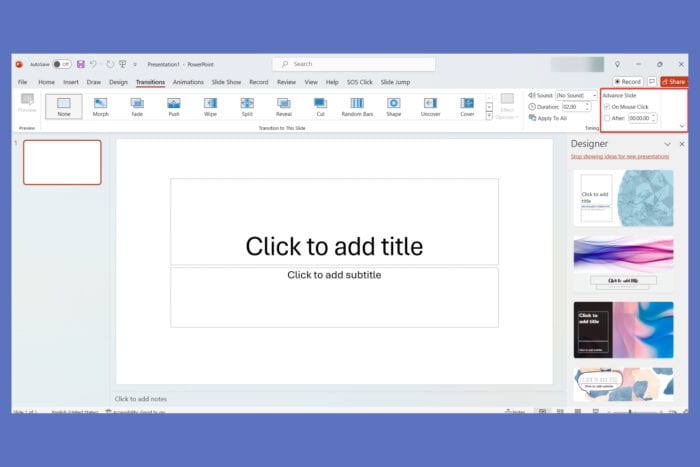700x467 pixels.
Task: Click to add notes area
Action: coord(141,399)
